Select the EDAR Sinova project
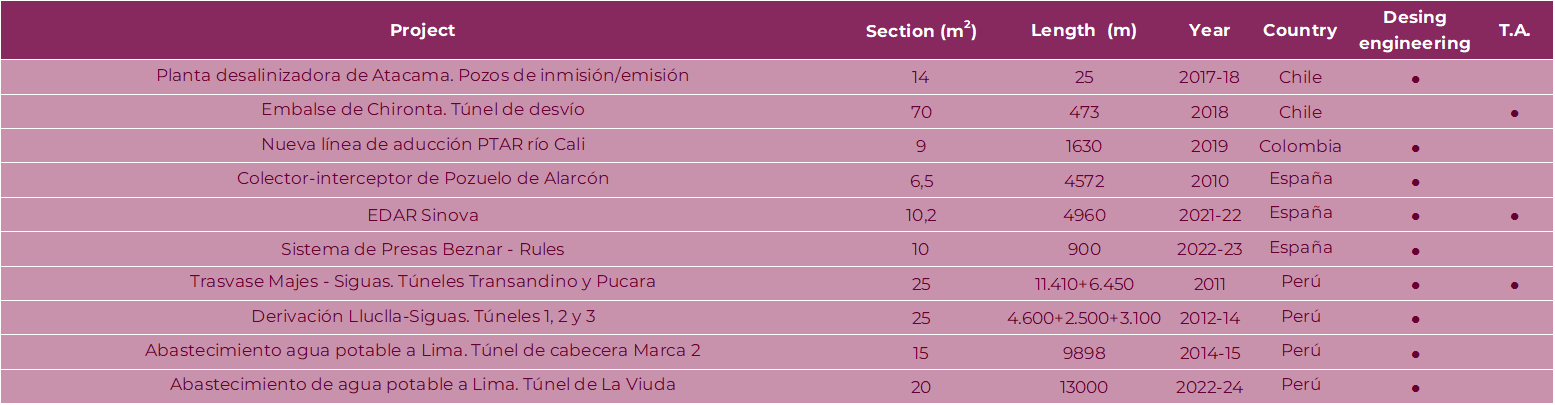This screenshot has width=1555, height=405. (x=422, y=215)
